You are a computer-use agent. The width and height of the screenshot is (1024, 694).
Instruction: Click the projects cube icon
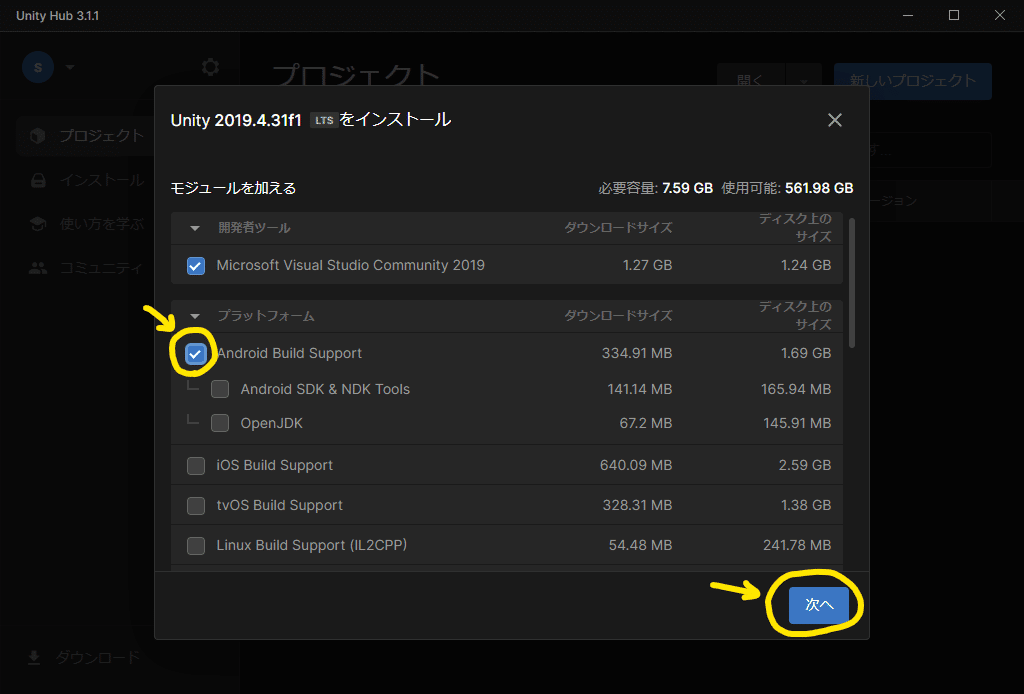[38, 135]
